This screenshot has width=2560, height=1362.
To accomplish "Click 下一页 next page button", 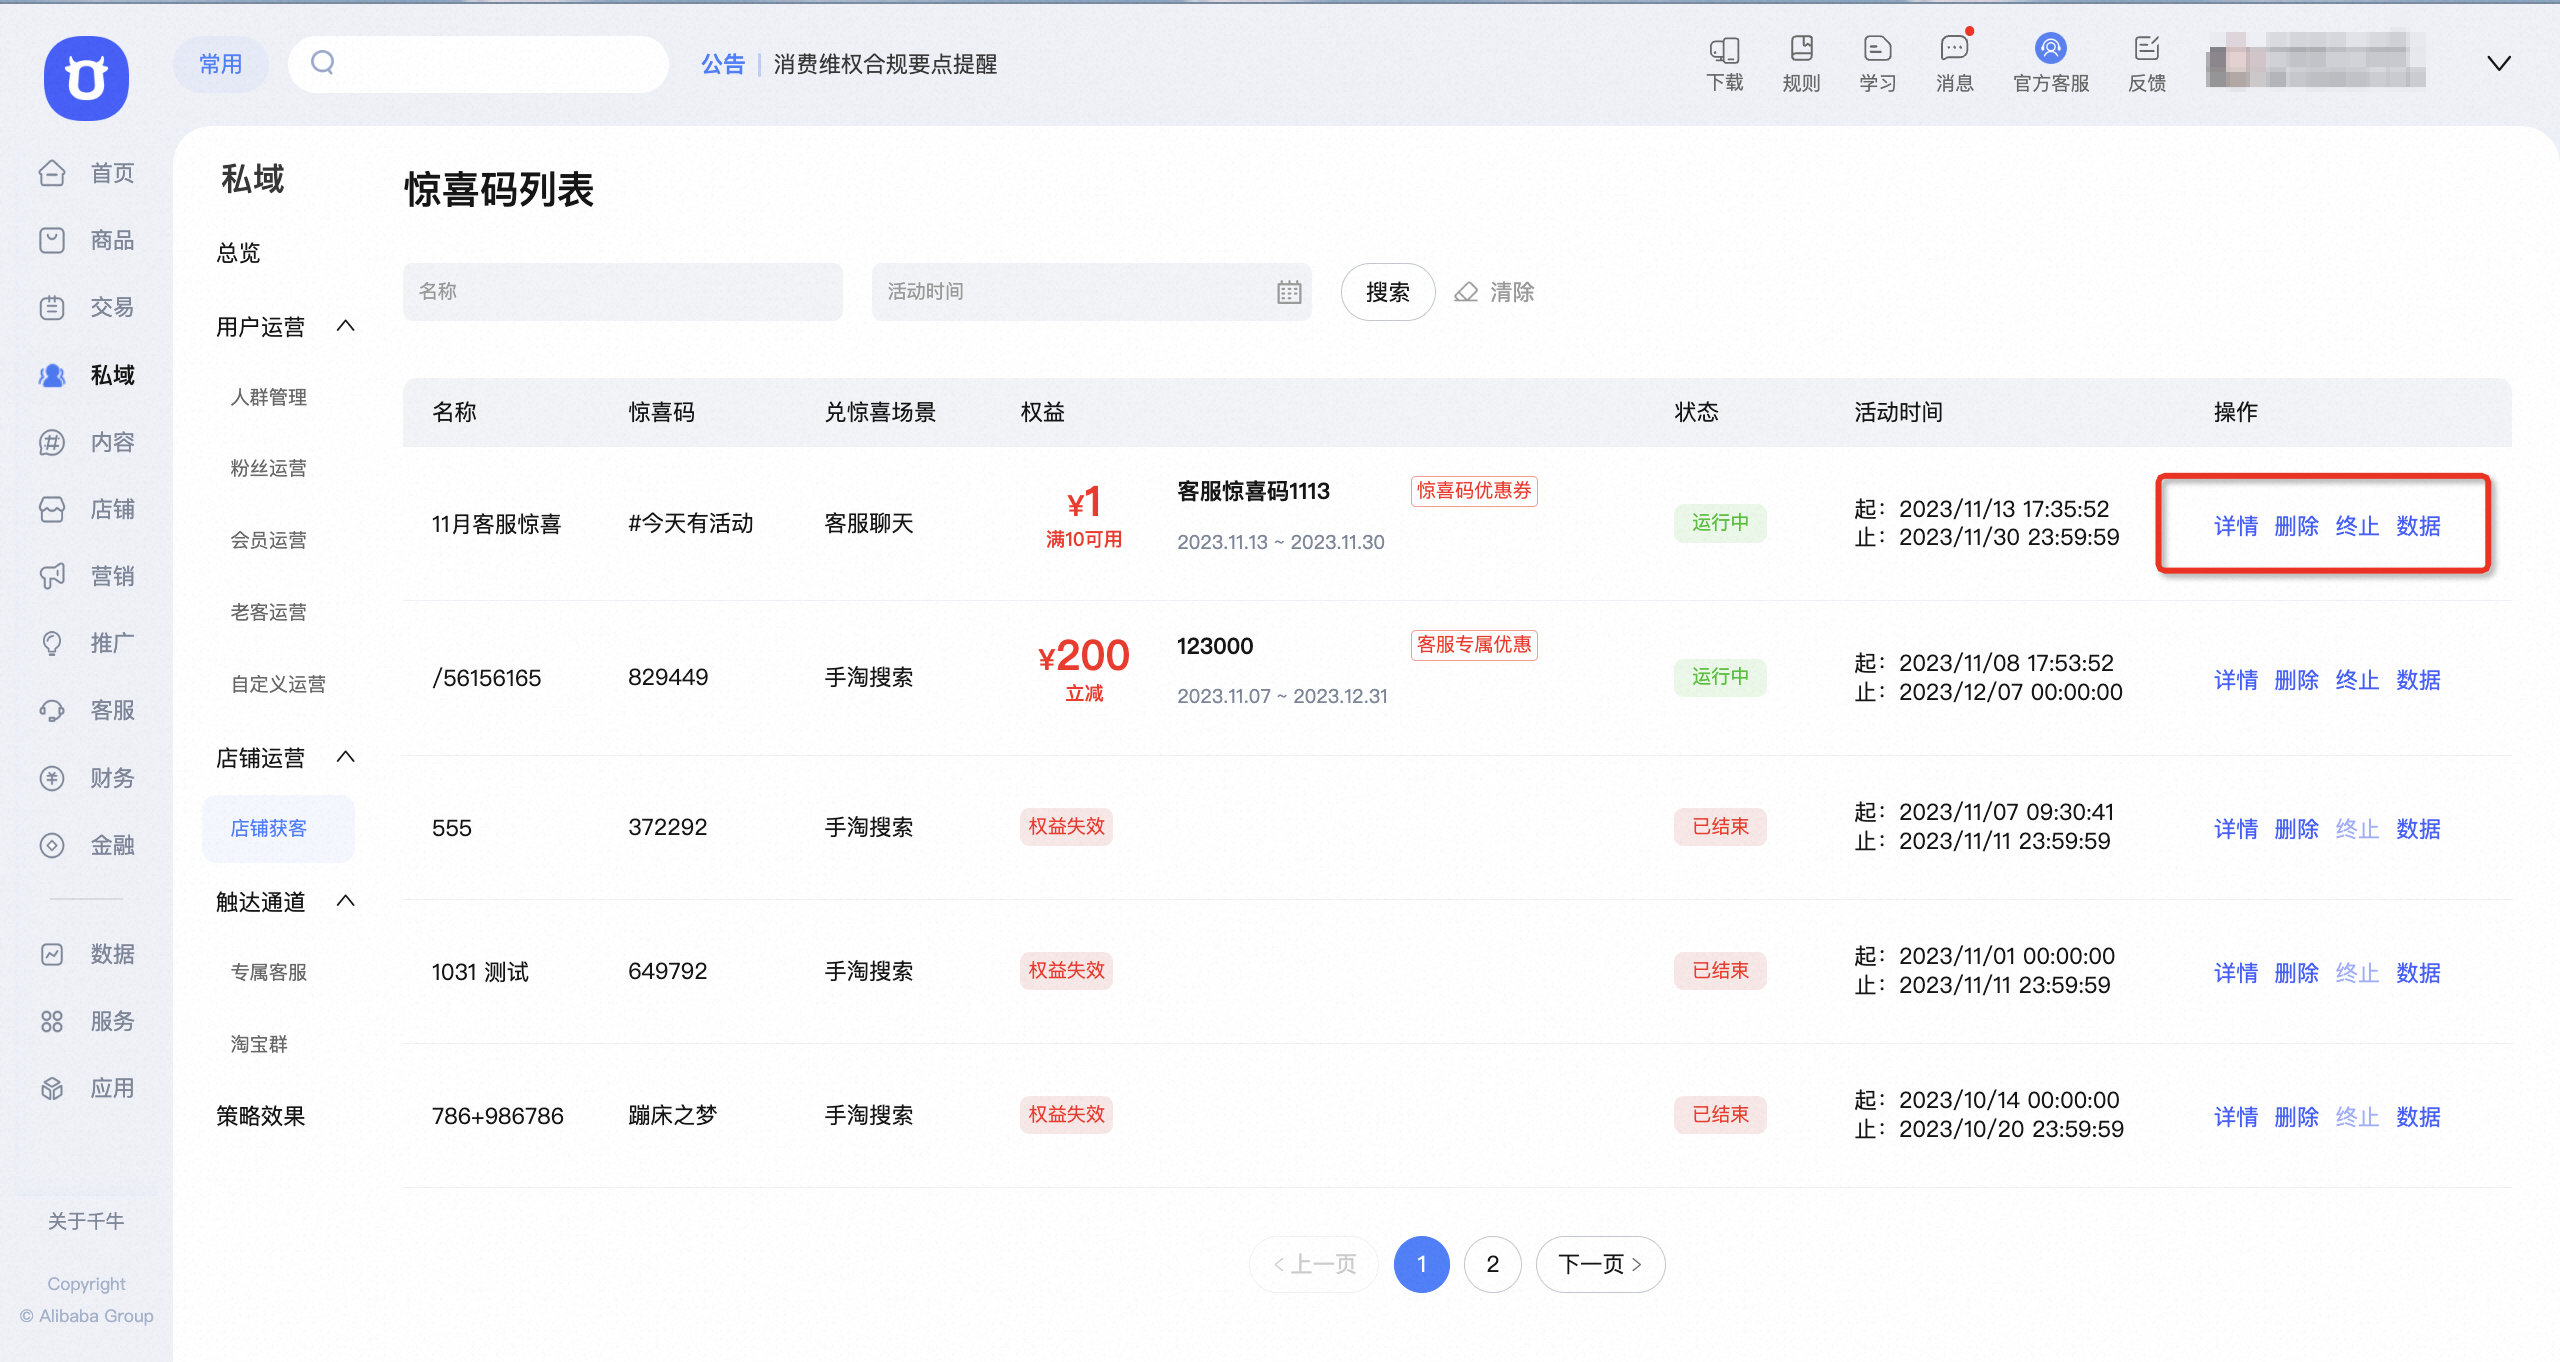I will pyautogui.click(x=1600, y=1264).
